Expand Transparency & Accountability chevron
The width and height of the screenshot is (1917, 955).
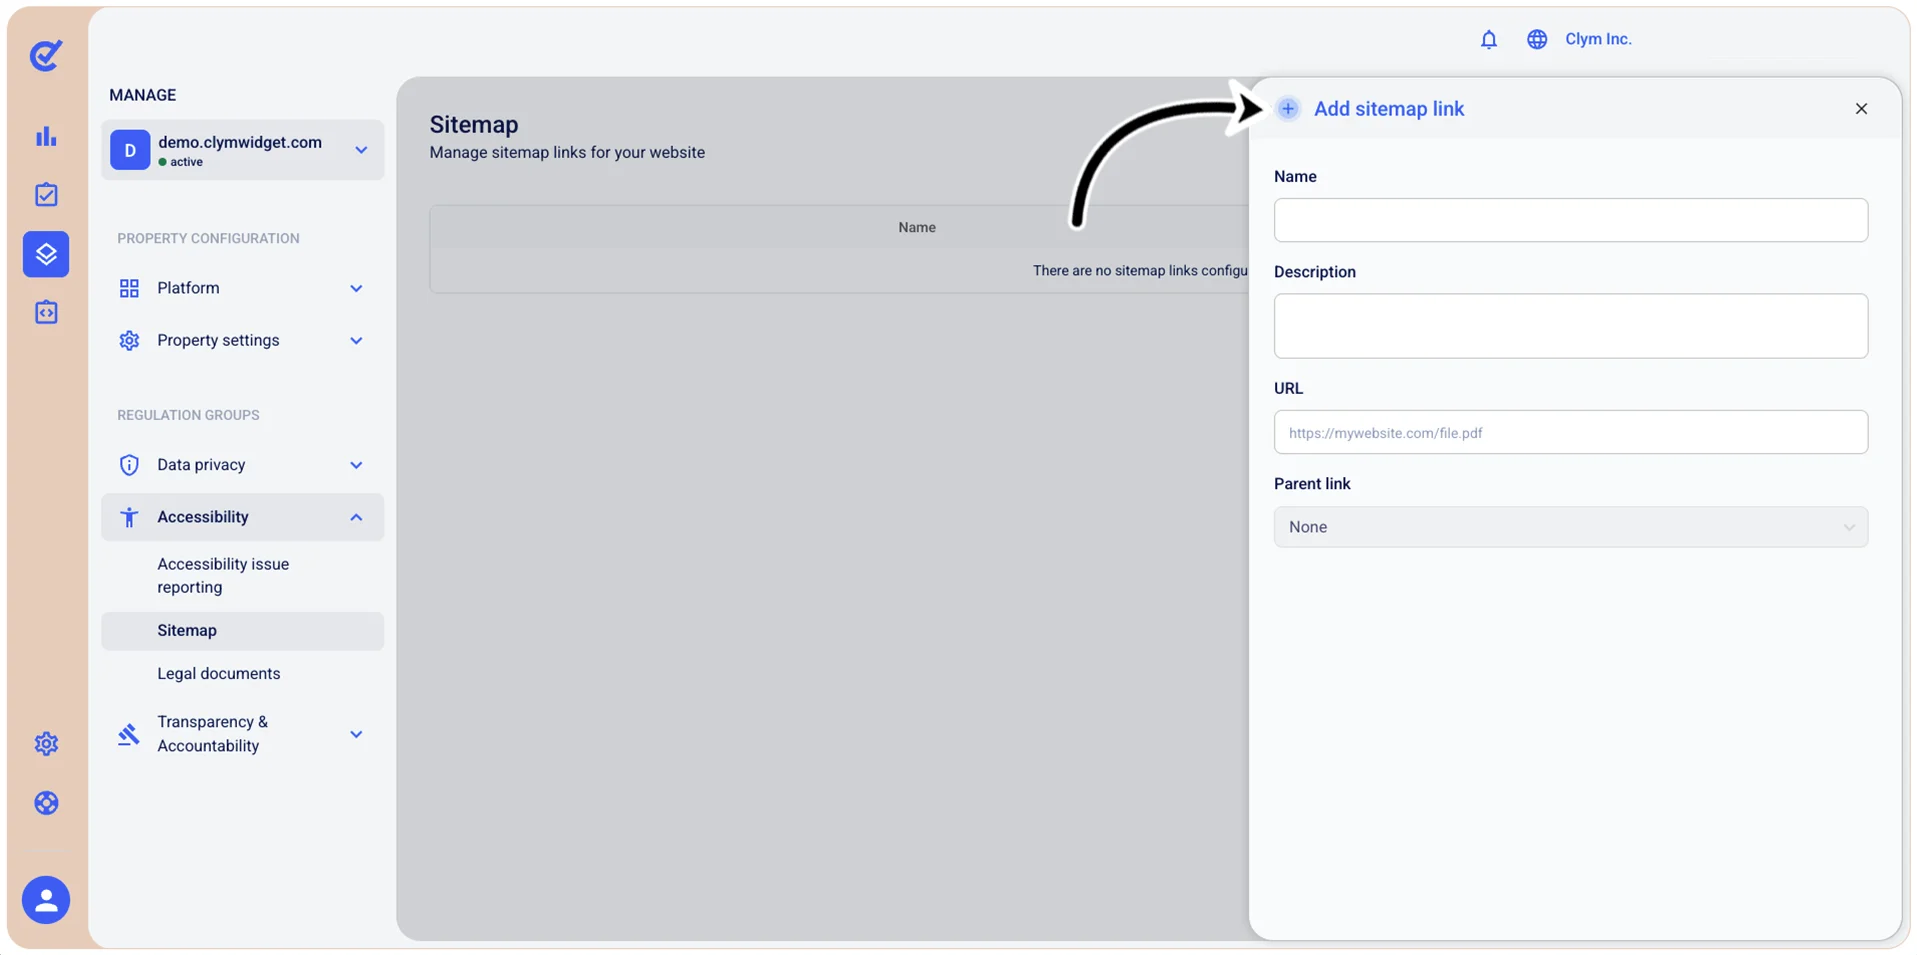(356, 734)
